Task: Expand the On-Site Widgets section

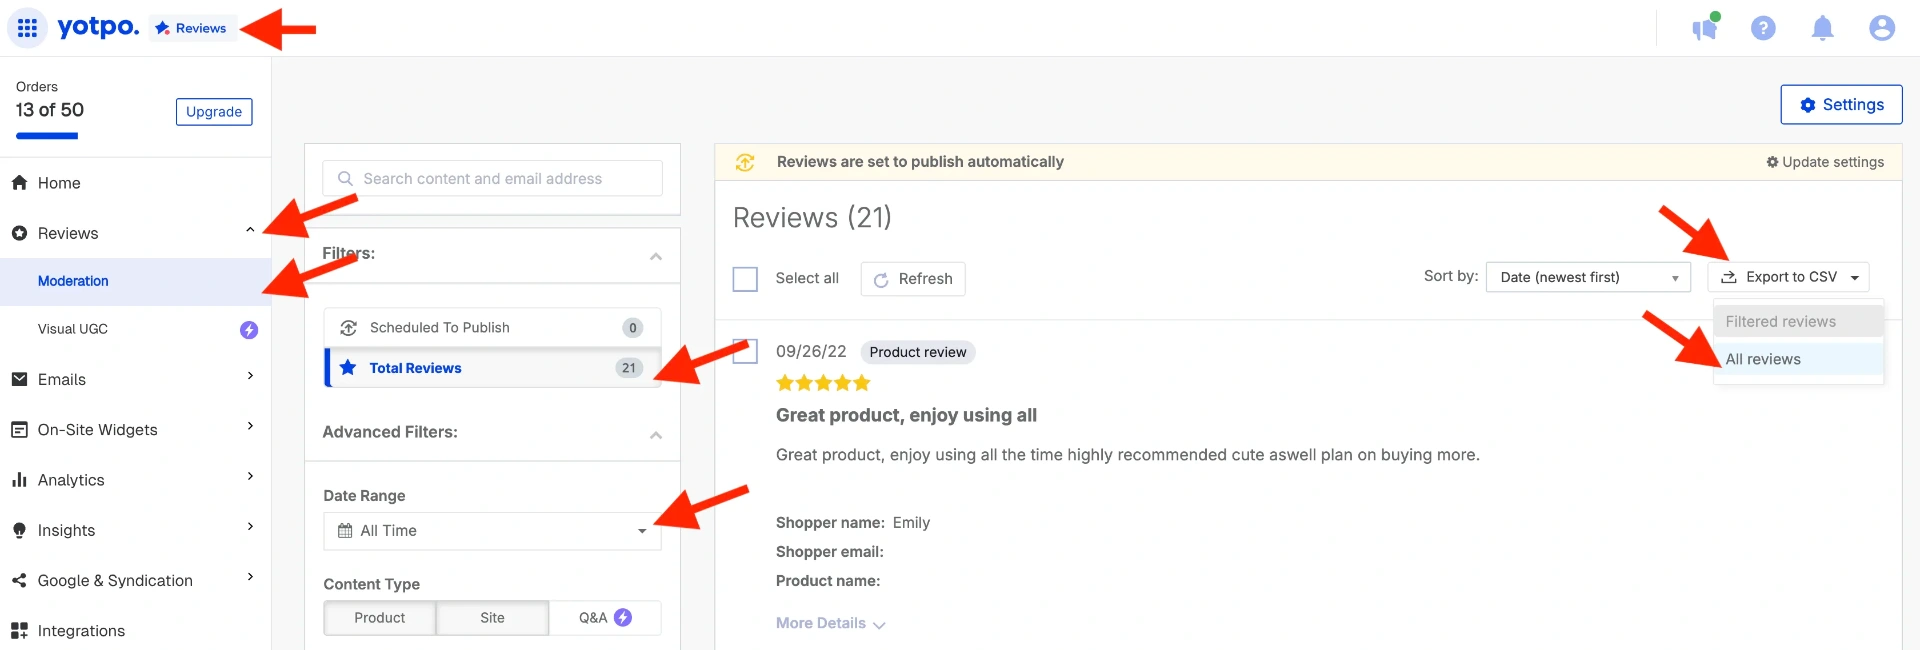Action: coord(250,426)
